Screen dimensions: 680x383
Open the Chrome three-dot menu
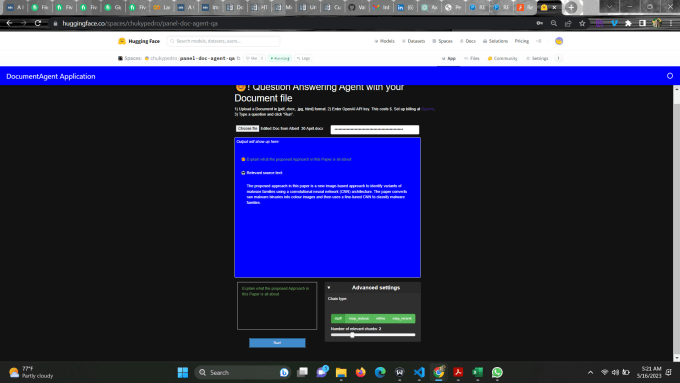pos(671,23)
